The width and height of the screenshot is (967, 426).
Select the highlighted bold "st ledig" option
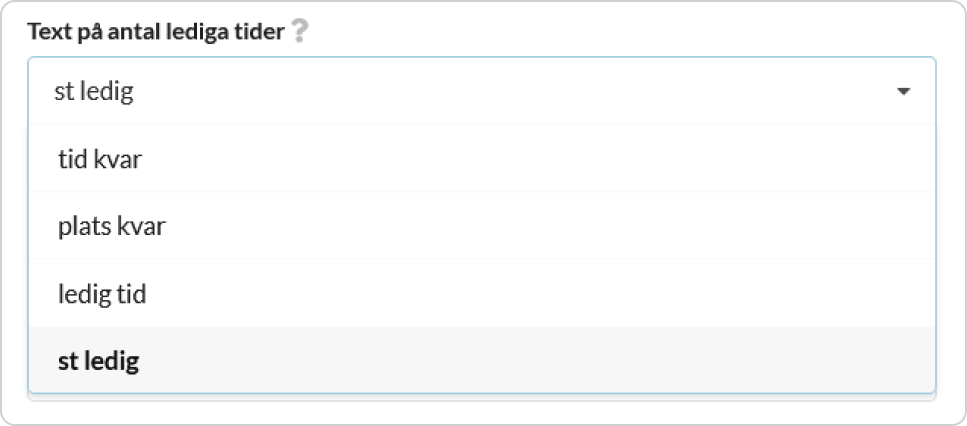(x=482, y=361)
